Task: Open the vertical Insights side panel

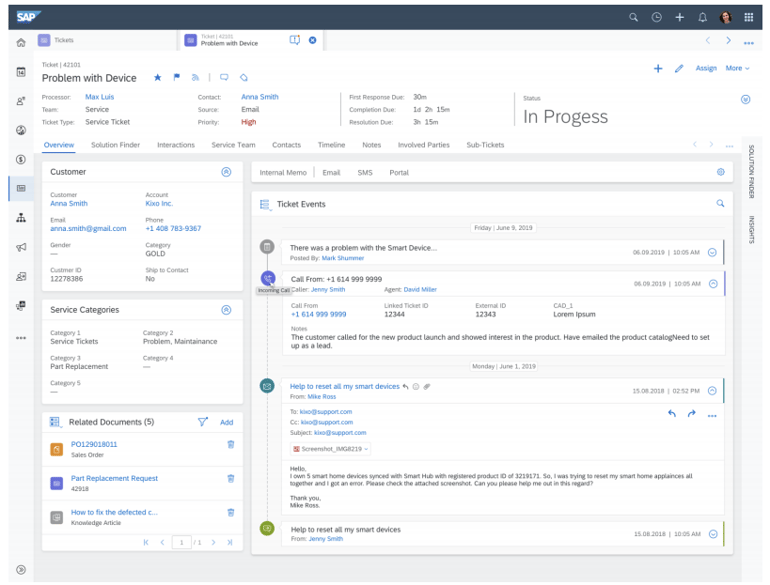Action: [x=751, y=229]
